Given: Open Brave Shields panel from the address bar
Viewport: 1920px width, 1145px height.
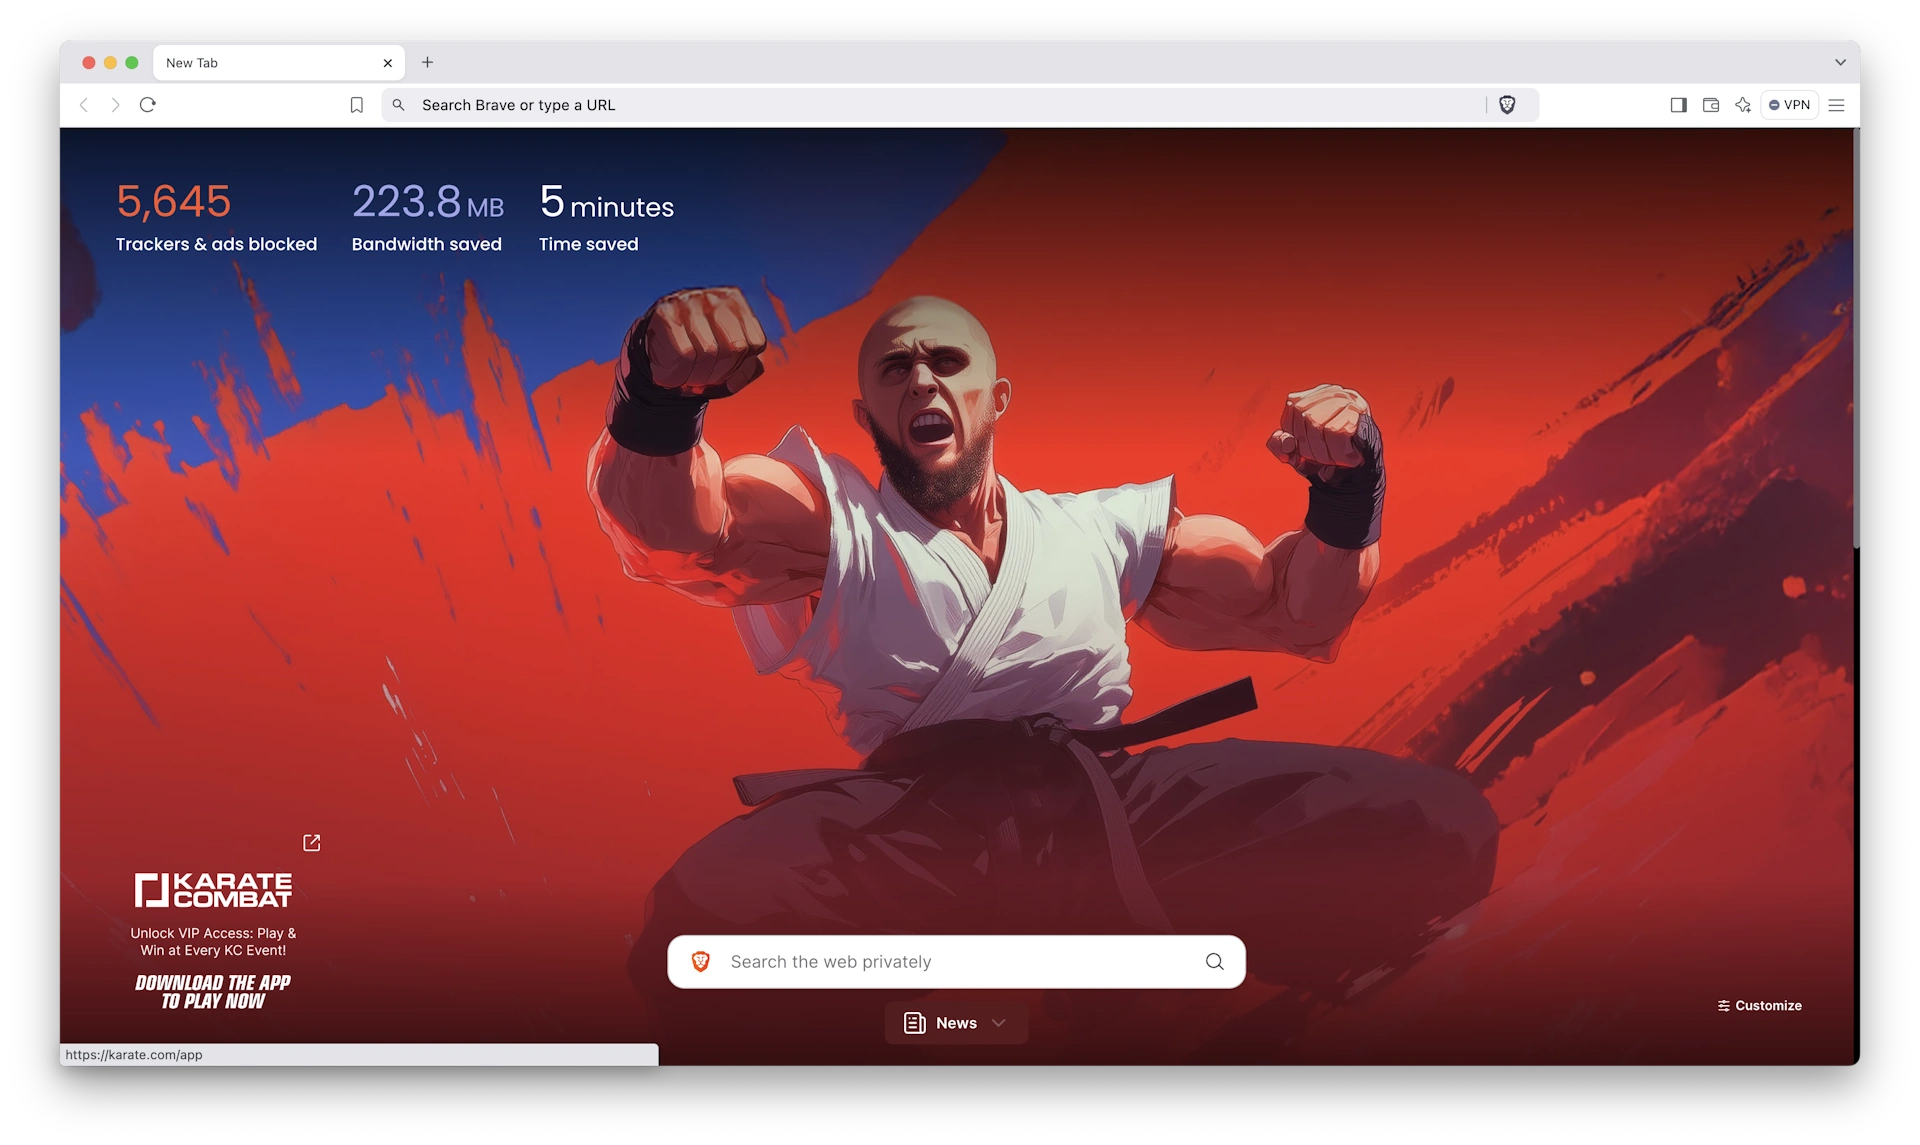Looking at the screenshot, I should coord(1508,104).
